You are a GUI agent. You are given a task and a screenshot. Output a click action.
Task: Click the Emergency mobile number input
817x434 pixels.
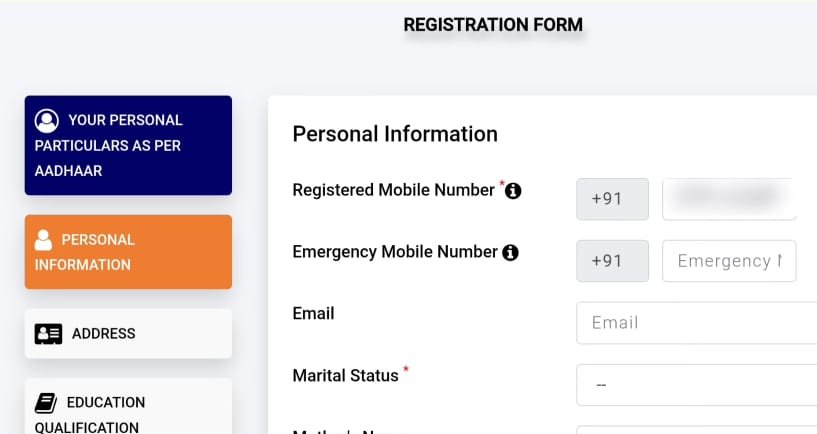[x=729, y=261]
